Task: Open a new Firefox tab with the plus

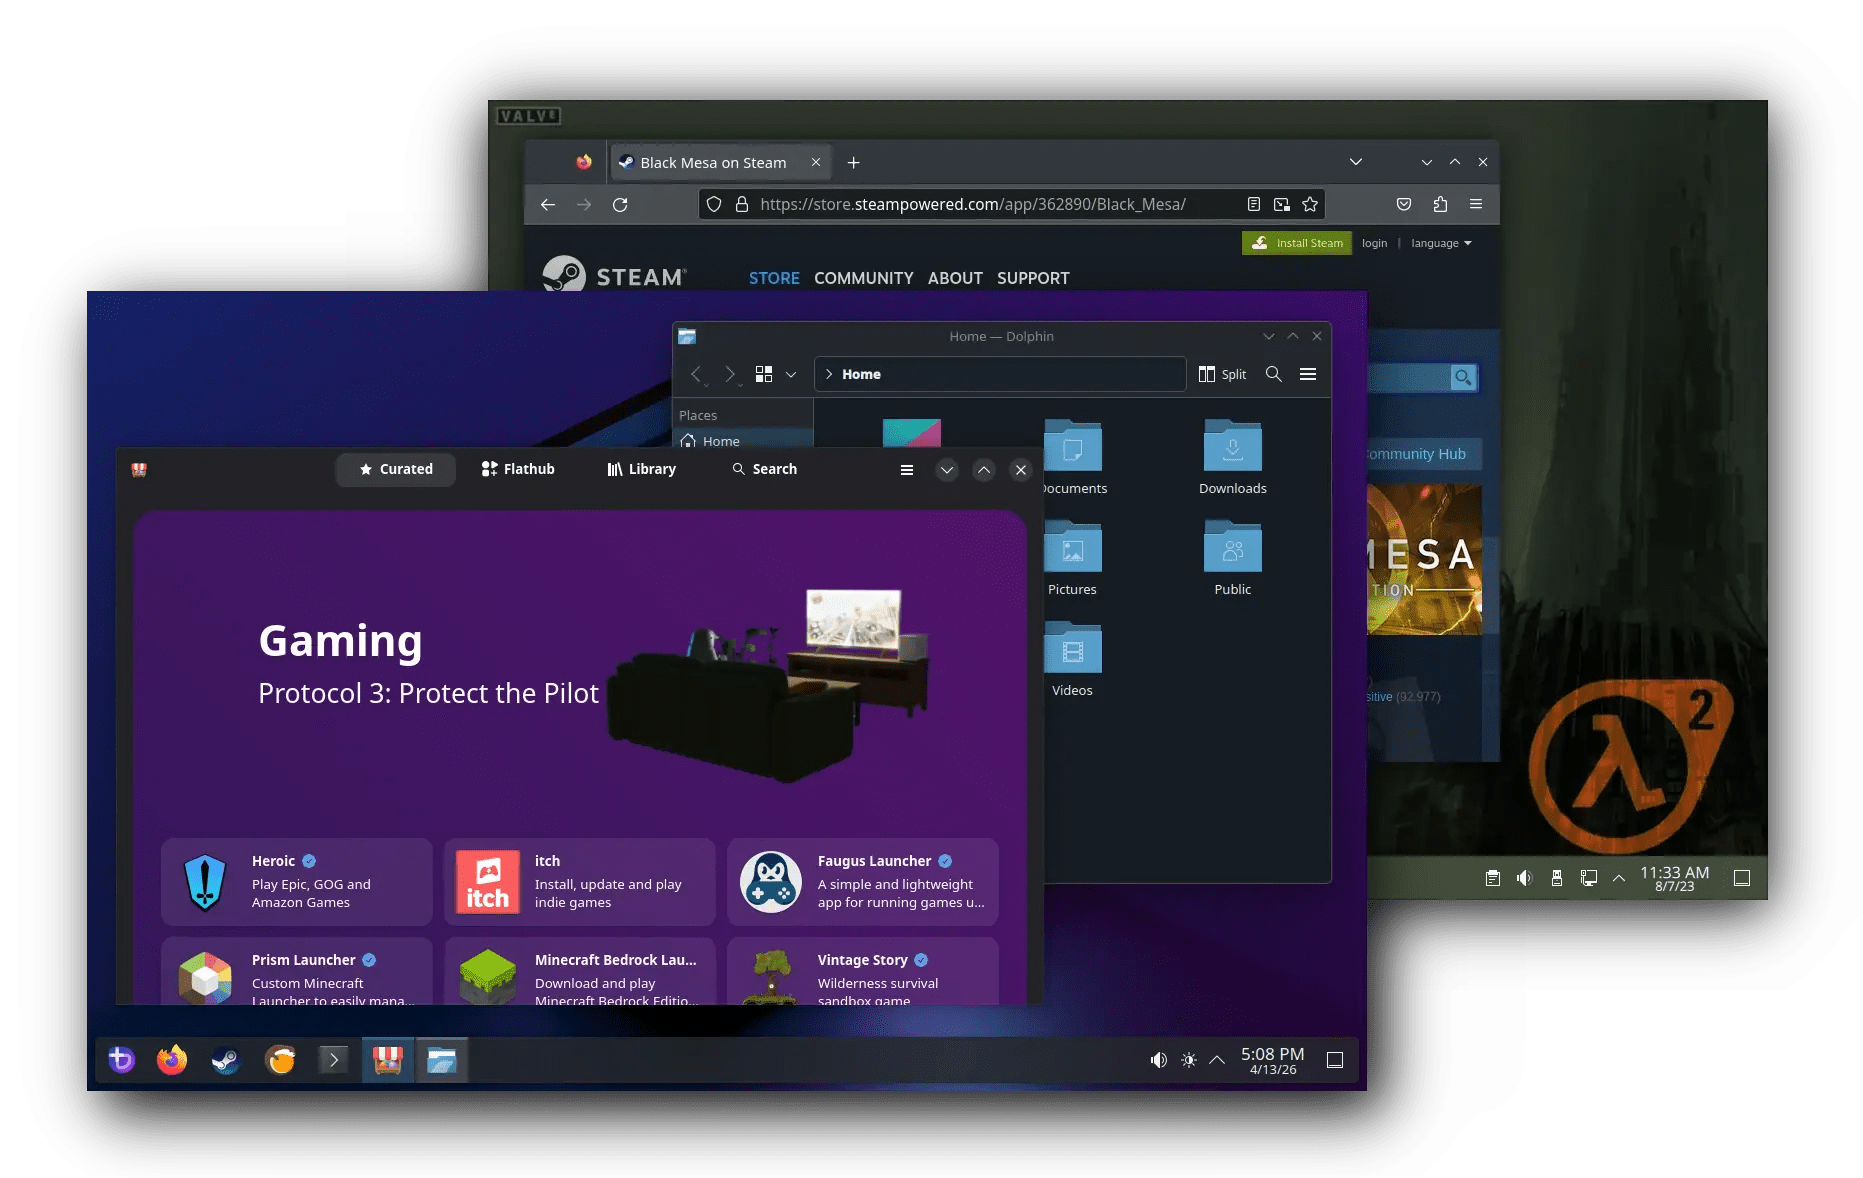Action: pyautogui.click(x=853, y=162)
